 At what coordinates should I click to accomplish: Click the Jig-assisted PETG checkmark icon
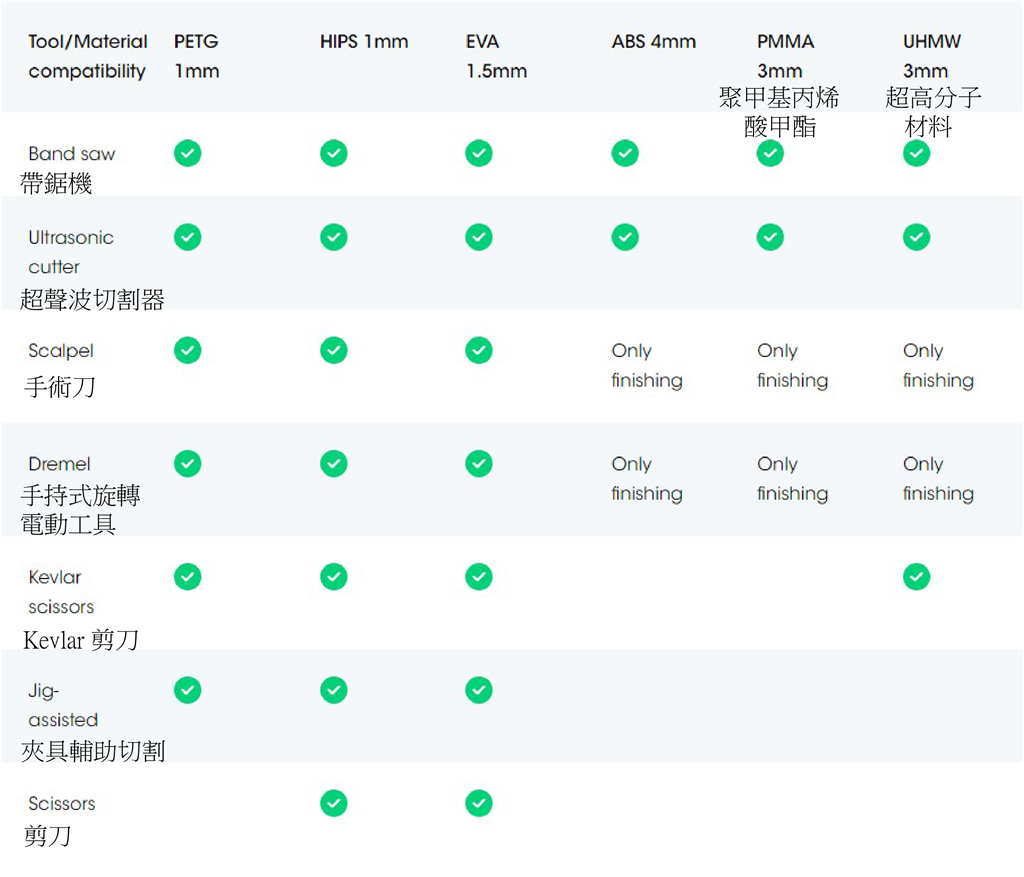[x=187, y=690]
